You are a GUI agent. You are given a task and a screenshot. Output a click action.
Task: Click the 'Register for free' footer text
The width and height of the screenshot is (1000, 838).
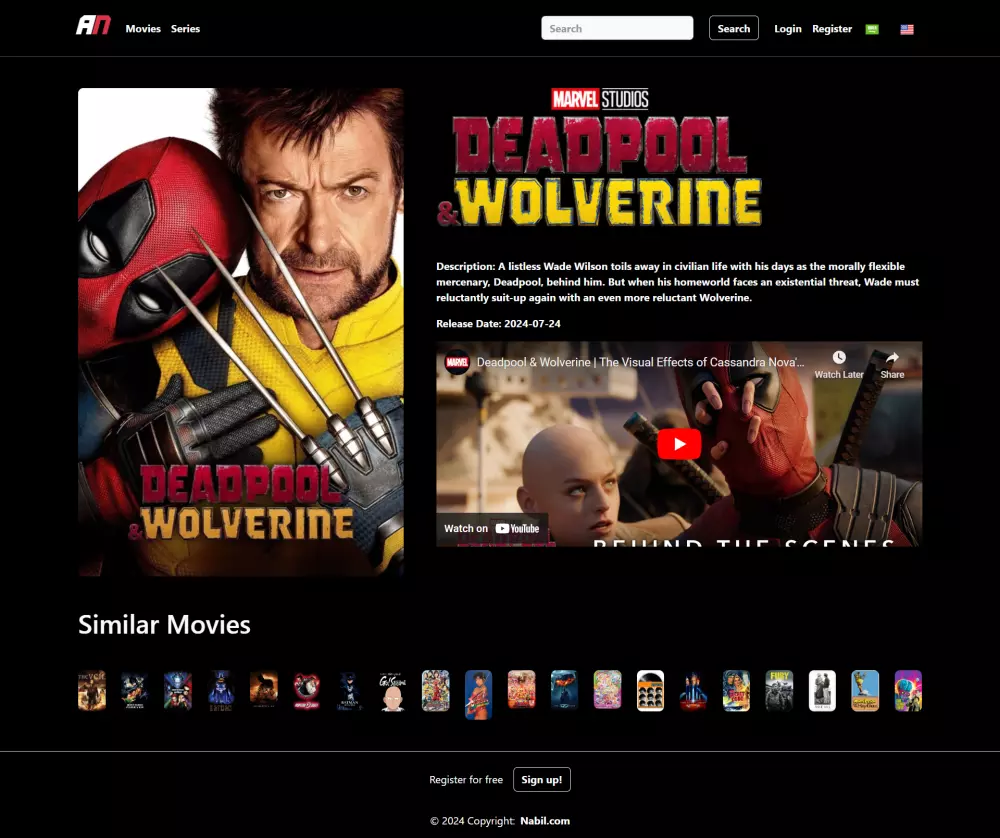tap(466, 779)
